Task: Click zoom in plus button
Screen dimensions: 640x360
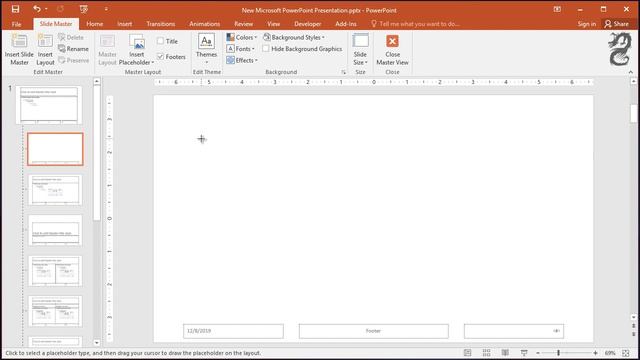Action: click(x=596, y=353)
